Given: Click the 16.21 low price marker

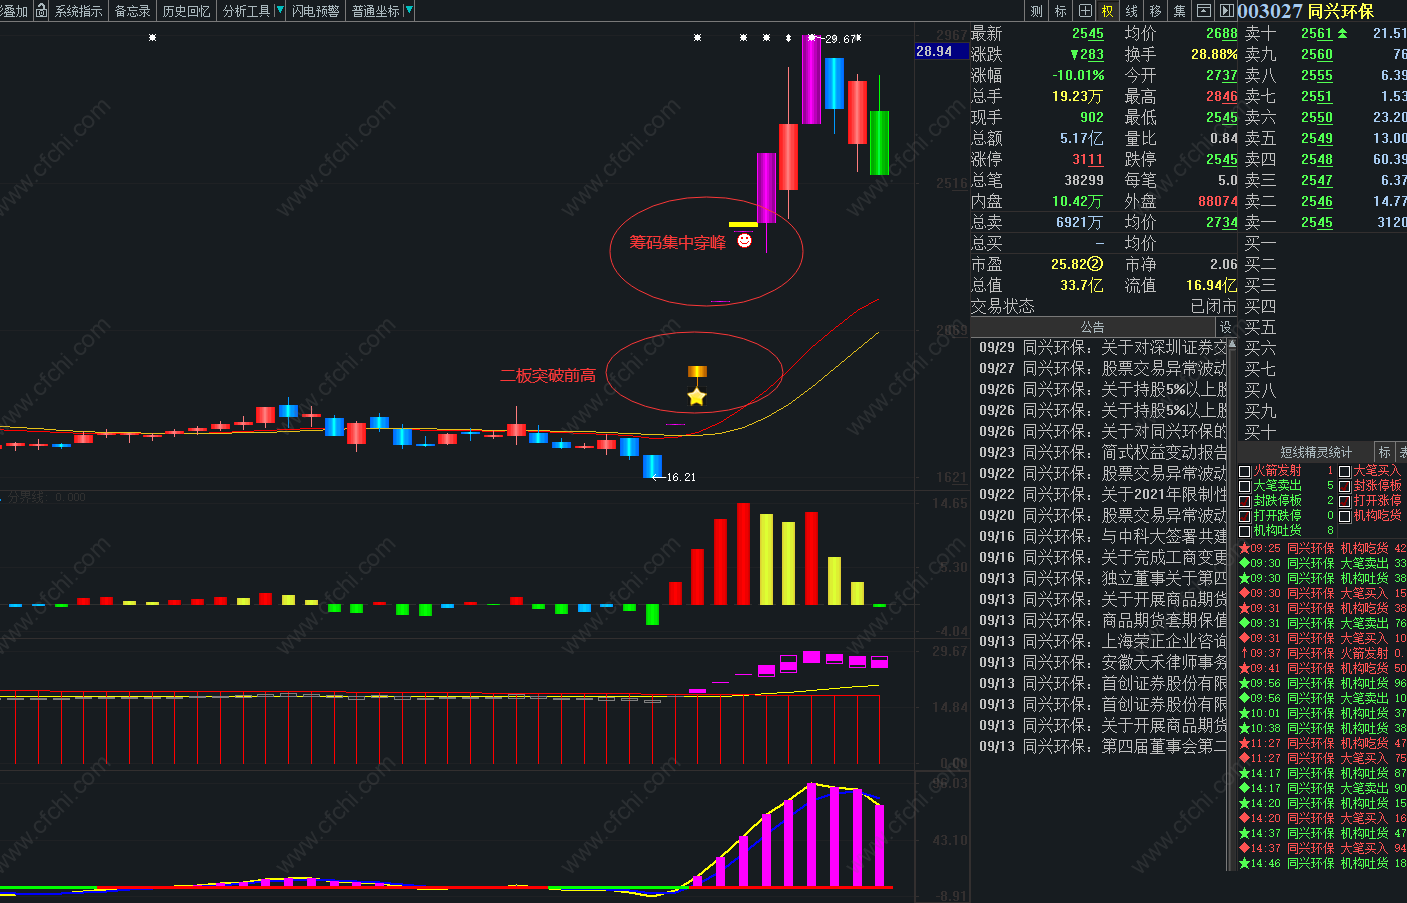Looking at the screenshot, I should coord(680,477).
